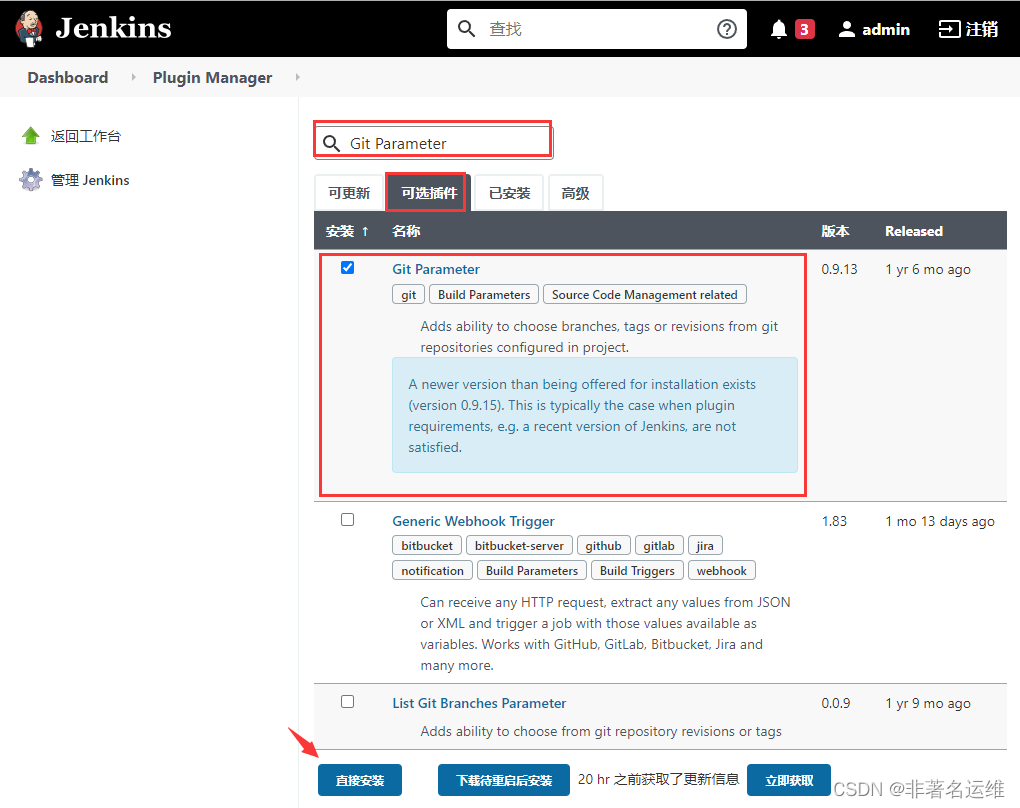Open List Git Branches Parameter link
The width and height of the screenshot is (1020, 808).
pyautogui.click(x=479, y=703)
